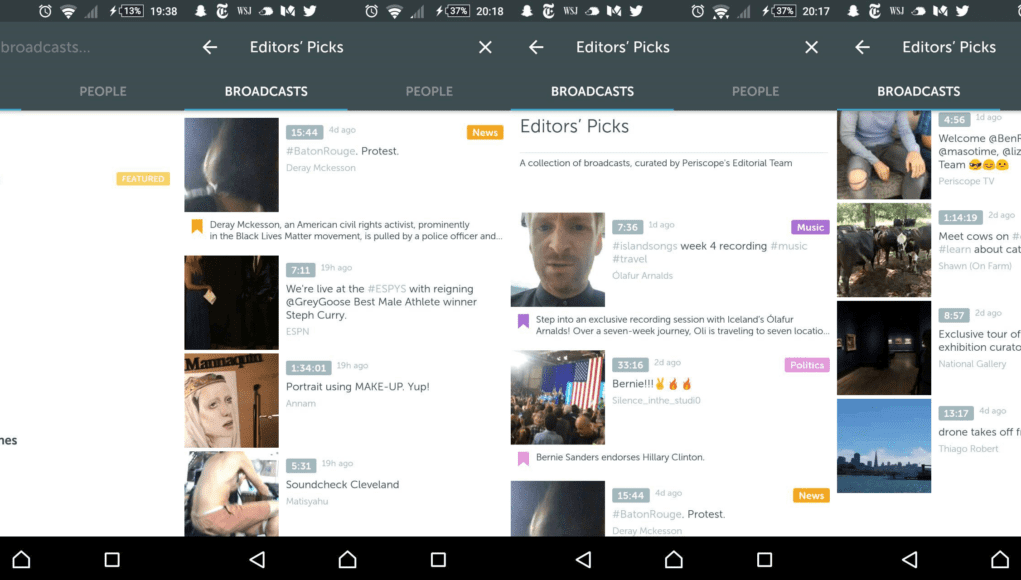Open the Bernie rally flag thumbnail
This screenshot has width=1021, height=580.
557,397
